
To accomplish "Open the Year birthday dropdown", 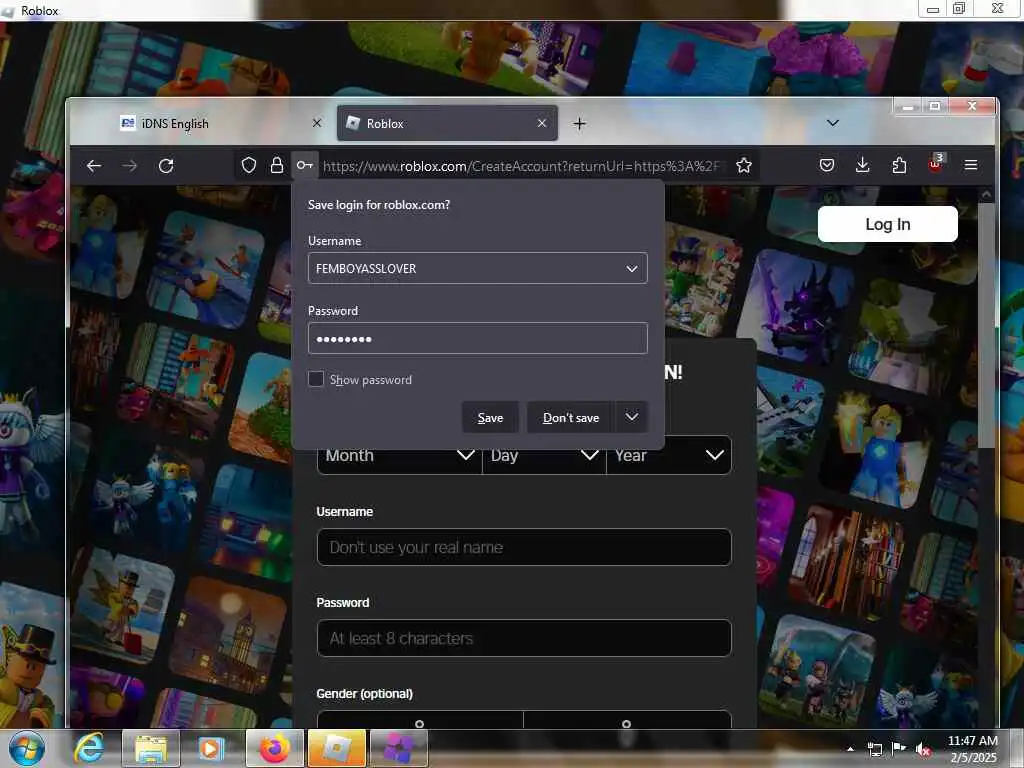I will [x=669, y=455].
